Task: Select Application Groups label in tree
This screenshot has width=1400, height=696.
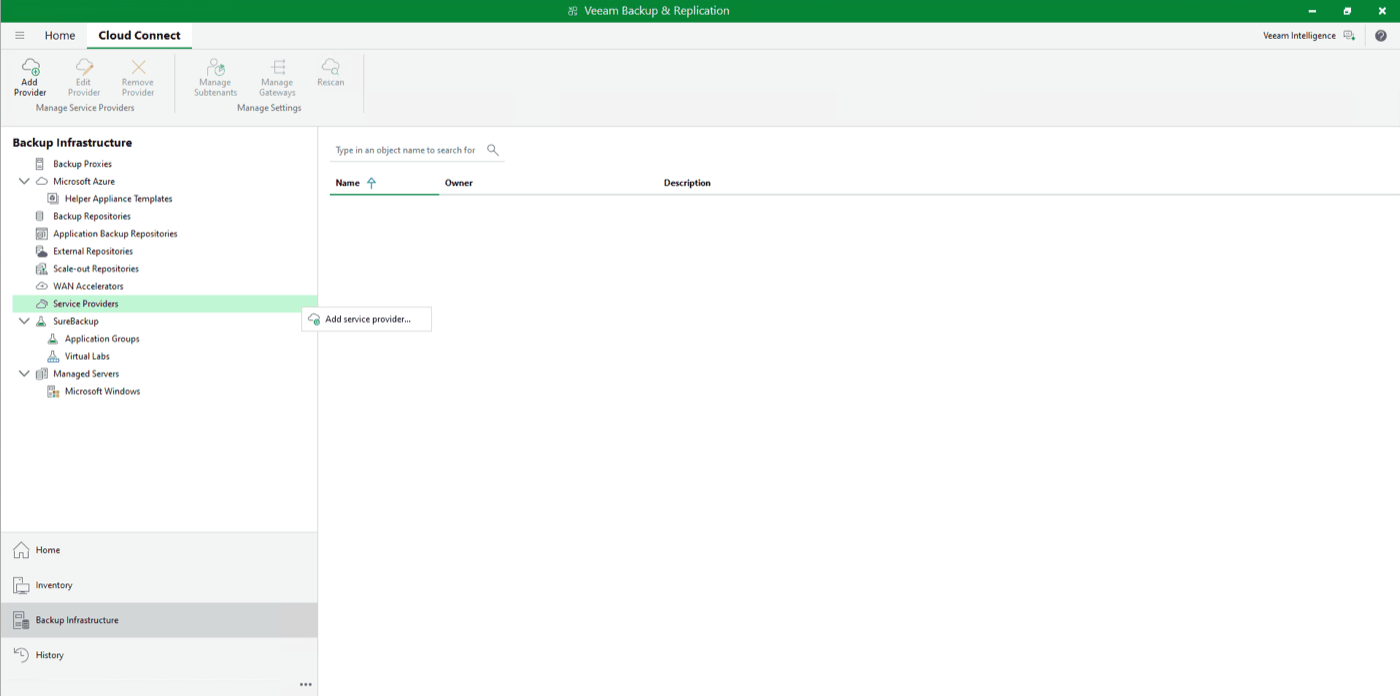Action: coord(102,339)
